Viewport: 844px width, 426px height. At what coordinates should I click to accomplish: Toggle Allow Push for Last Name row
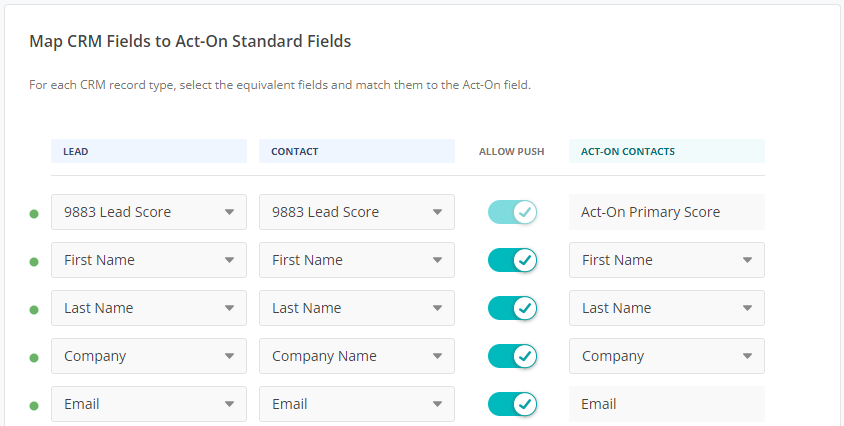(x=512, y=308)
